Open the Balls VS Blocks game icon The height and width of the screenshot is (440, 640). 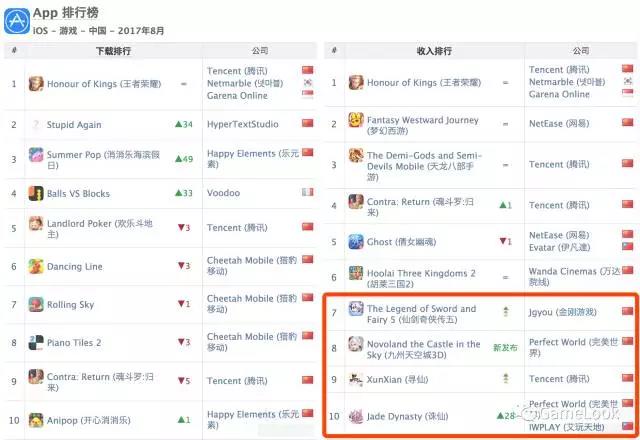[x=36, y=193]
